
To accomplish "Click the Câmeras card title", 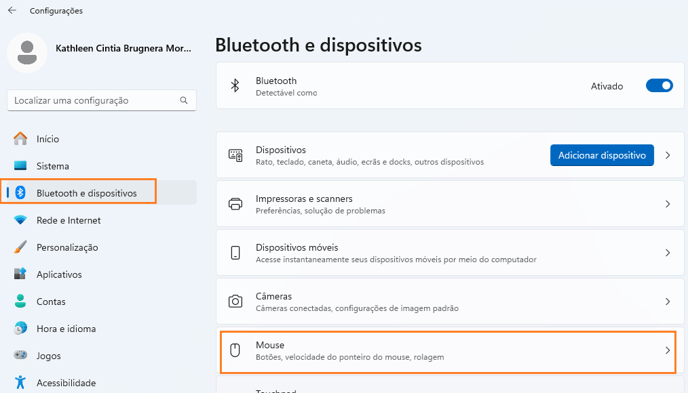I will 274,296.
